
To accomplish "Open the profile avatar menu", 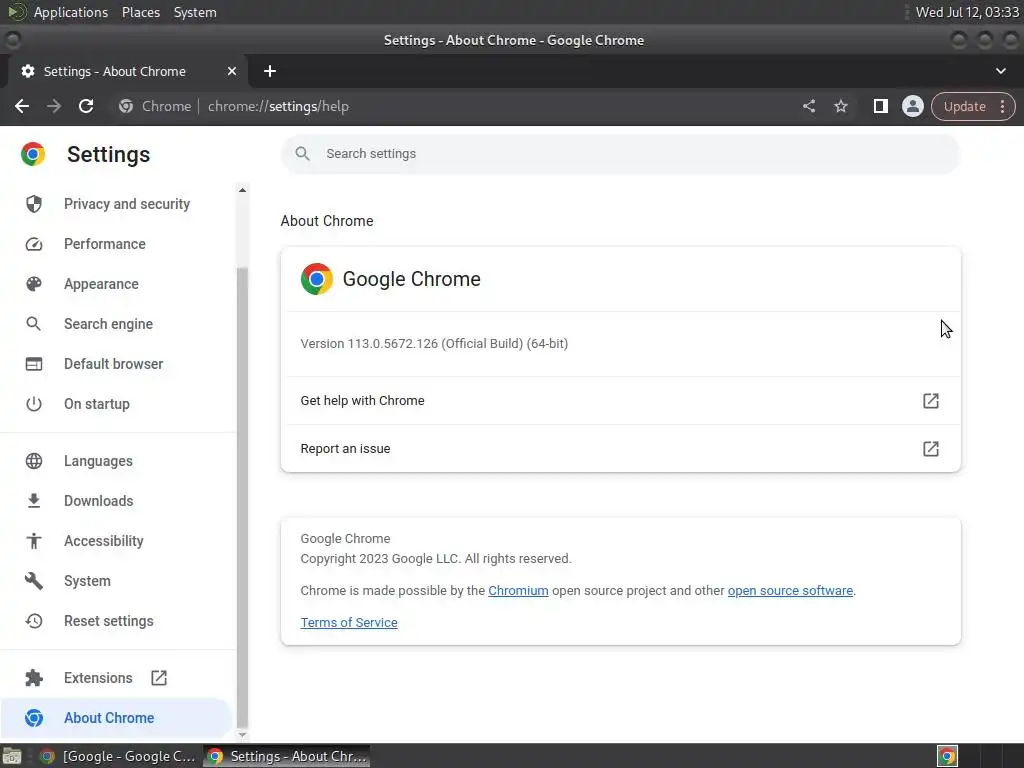I will tap(912, 106).
